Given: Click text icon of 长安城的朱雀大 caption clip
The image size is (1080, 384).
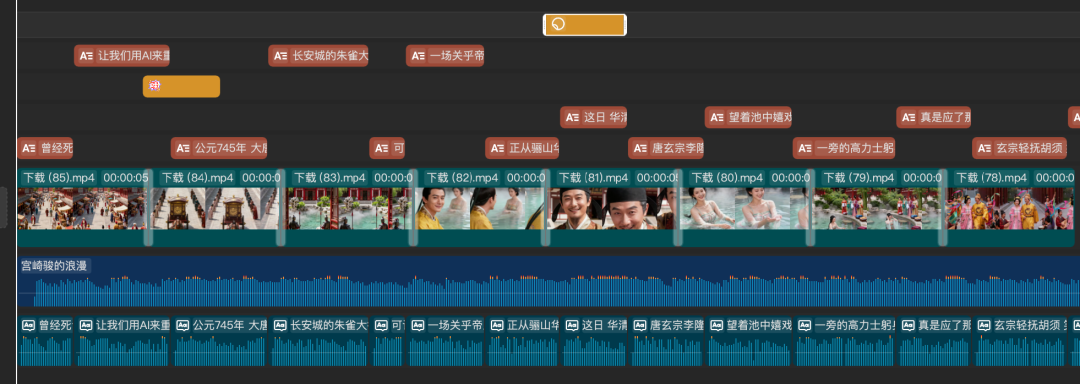Looking at the screenshot, I should tap(280, 56).
